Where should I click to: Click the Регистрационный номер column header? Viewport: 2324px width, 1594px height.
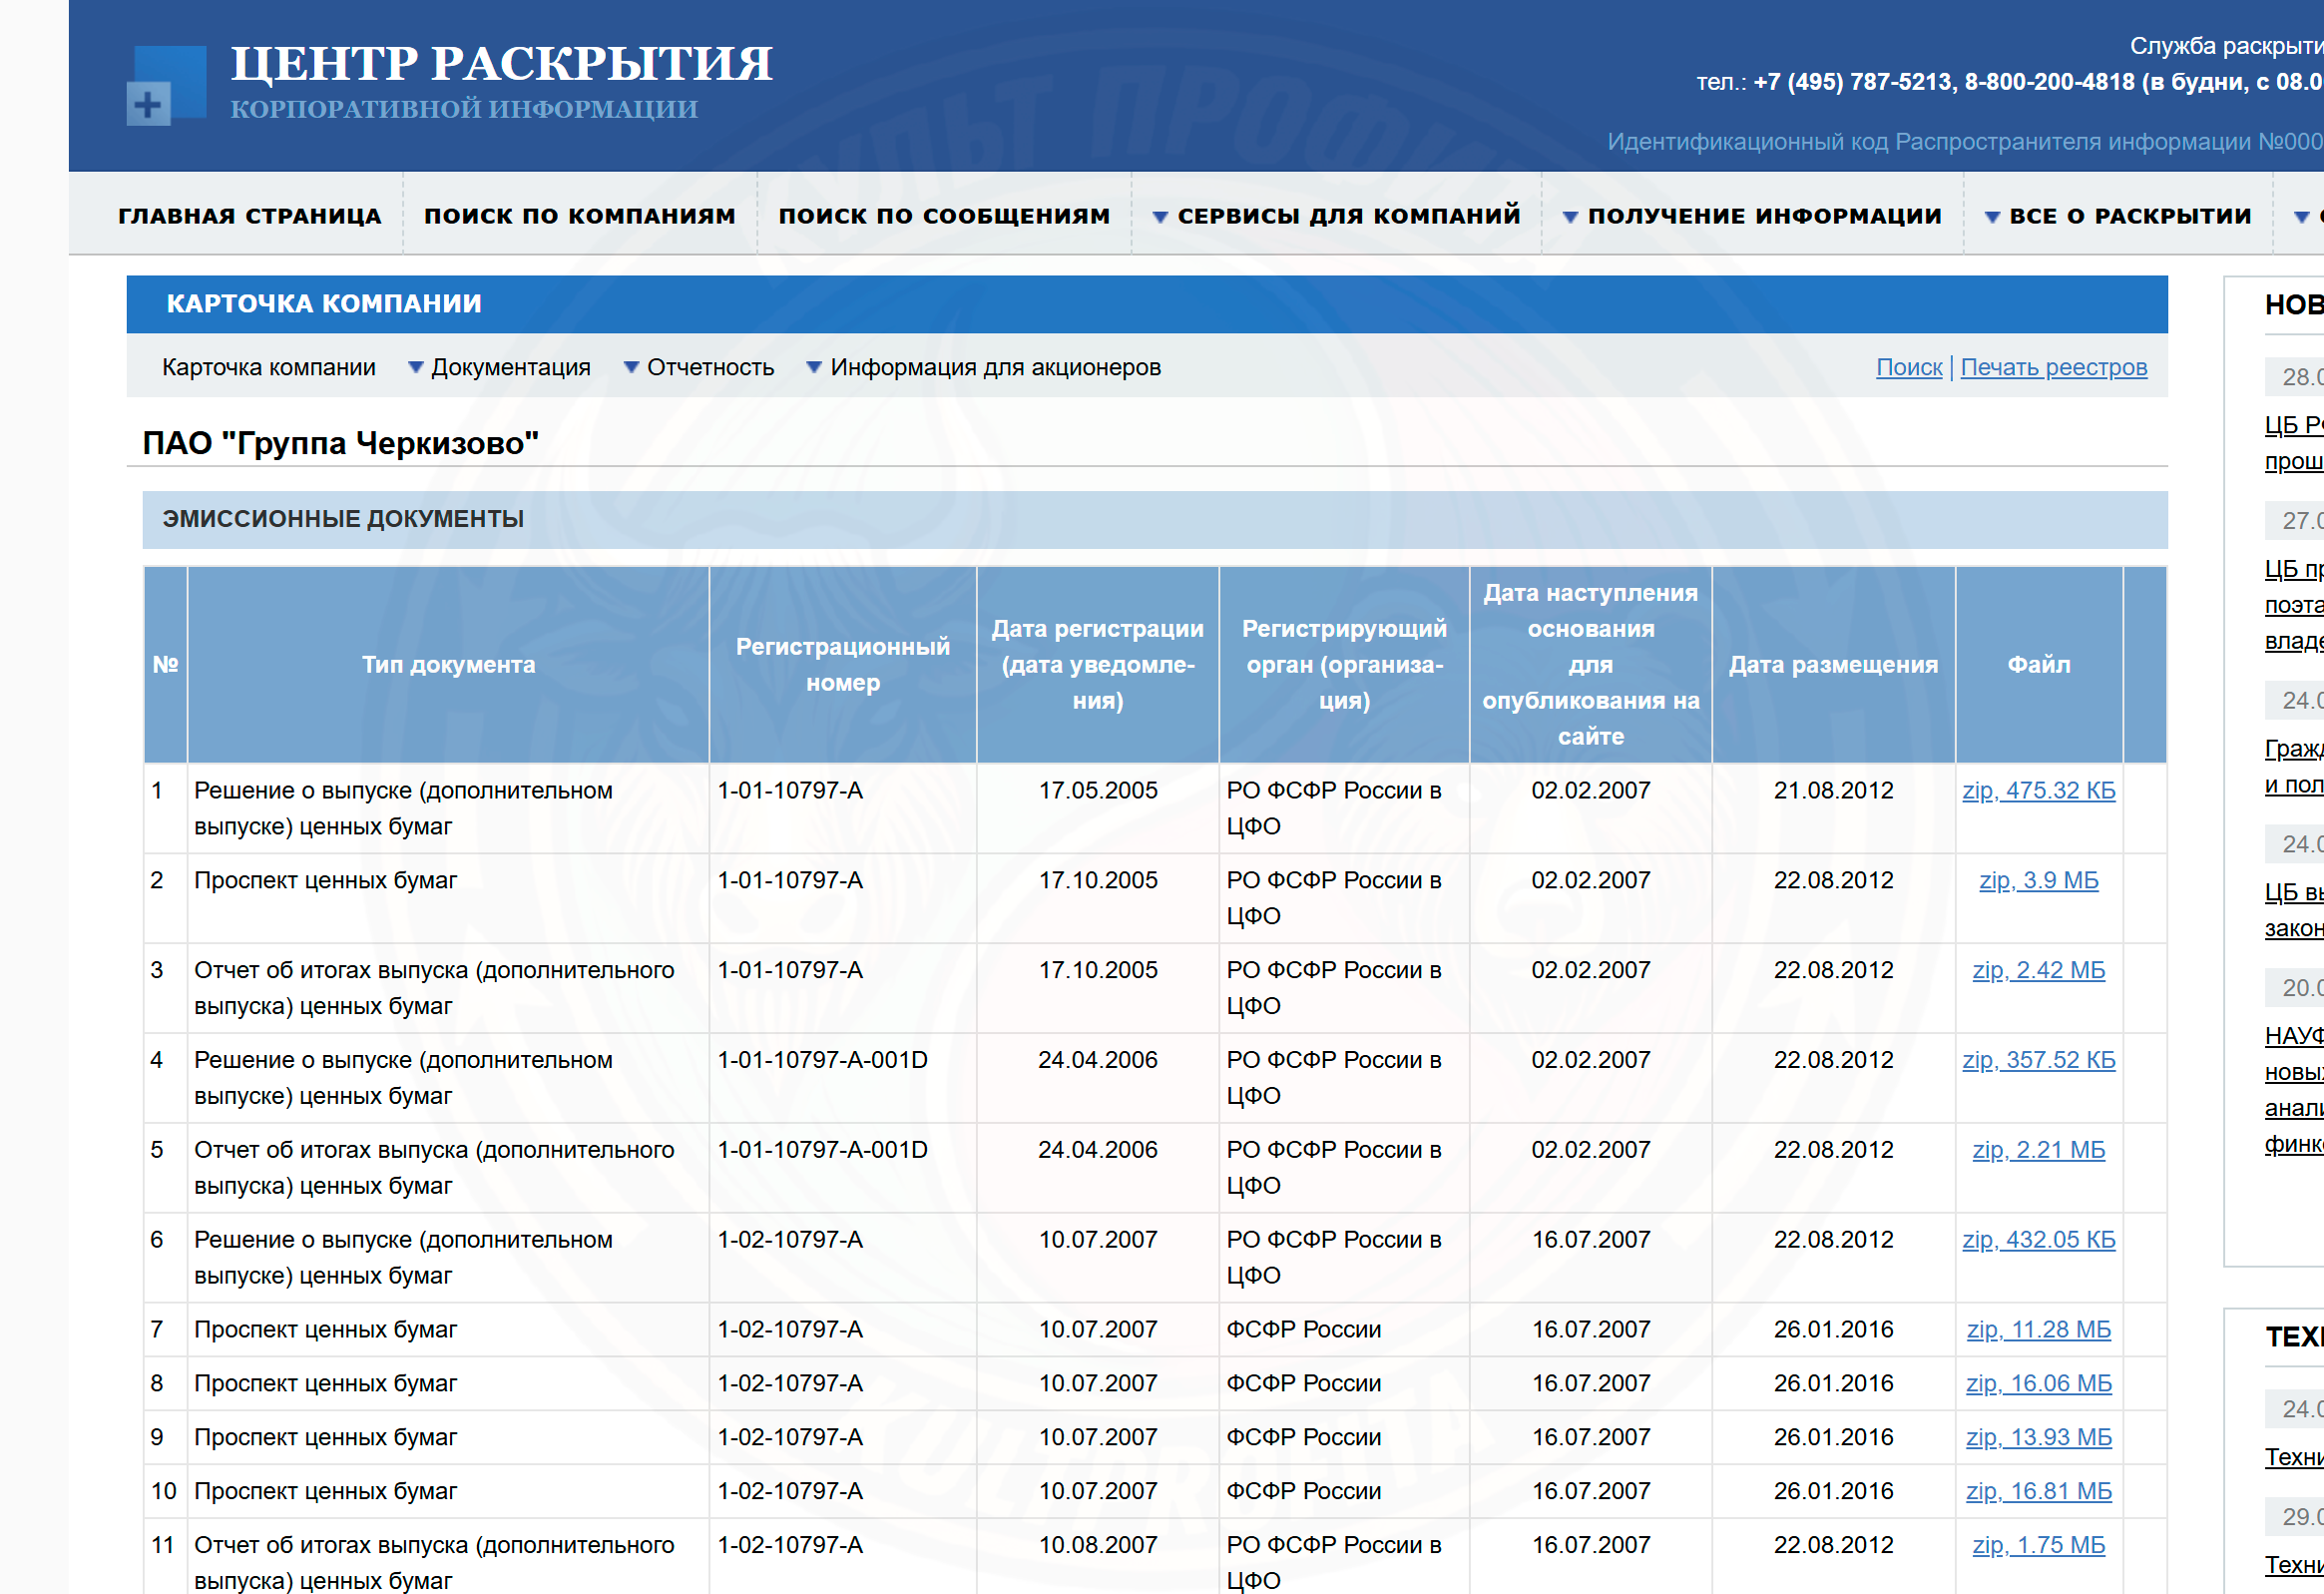pos(843,665)
